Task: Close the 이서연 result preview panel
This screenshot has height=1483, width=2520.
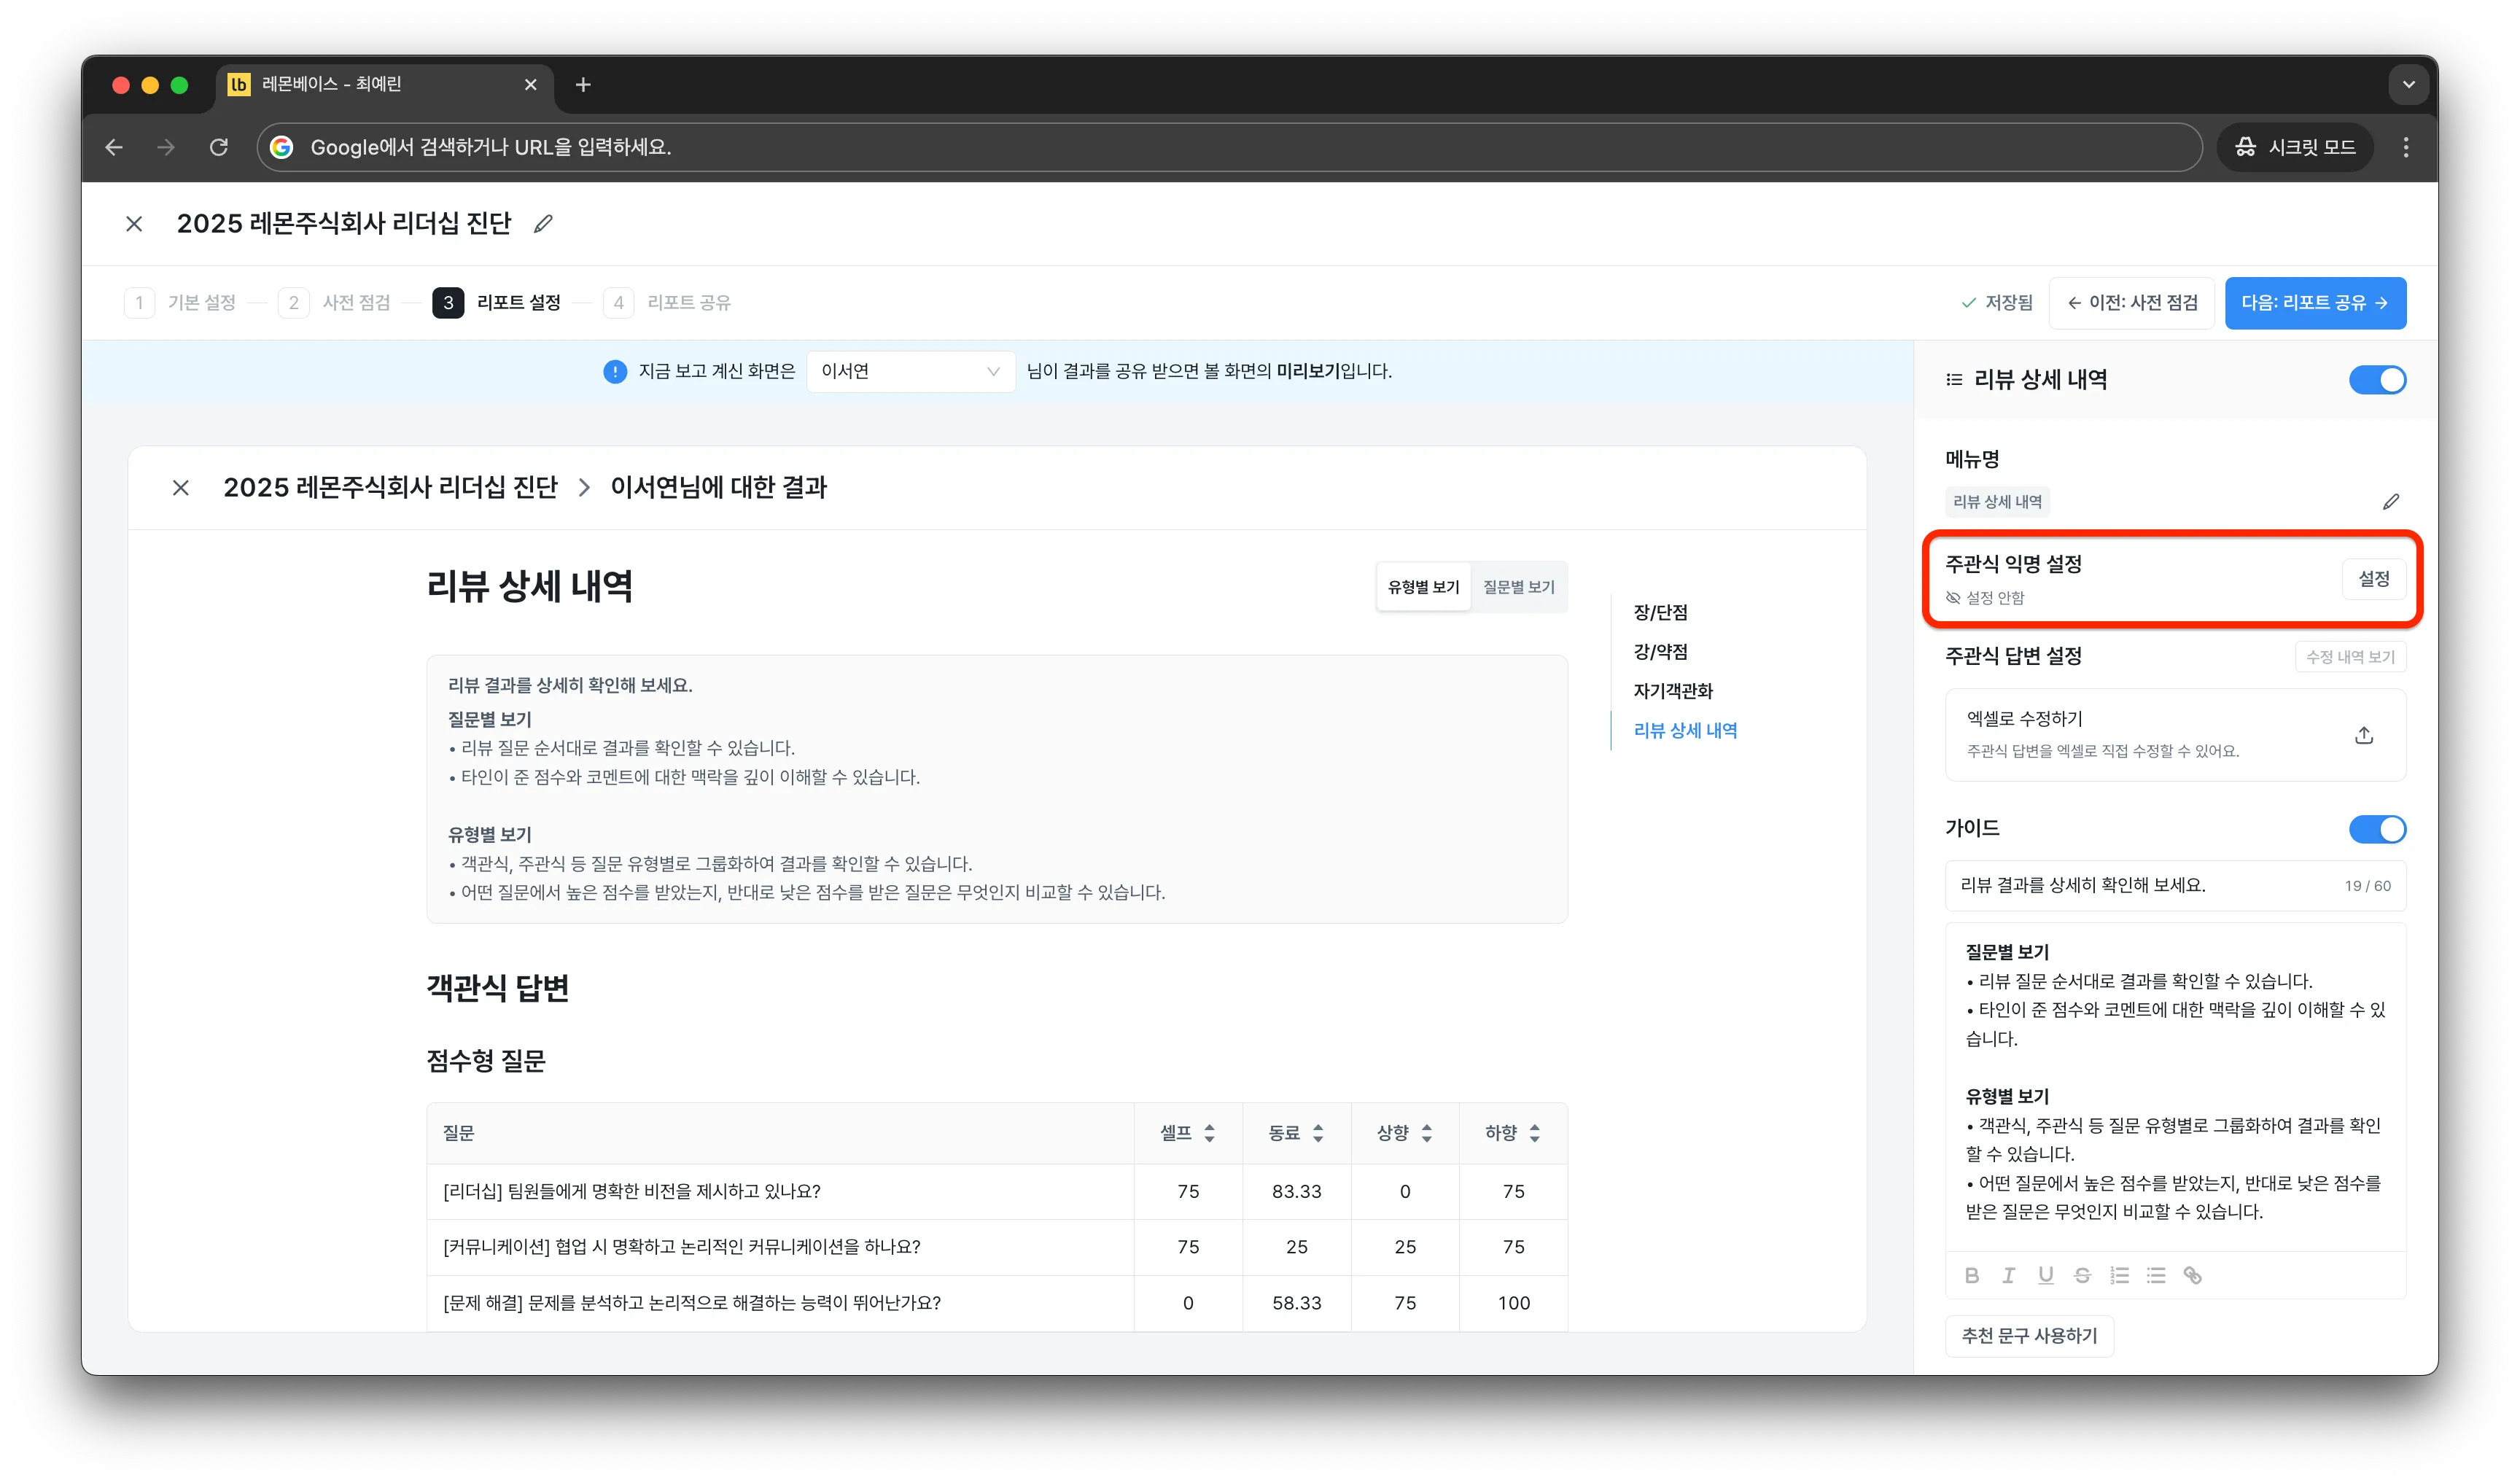Action: pos(181,488)
